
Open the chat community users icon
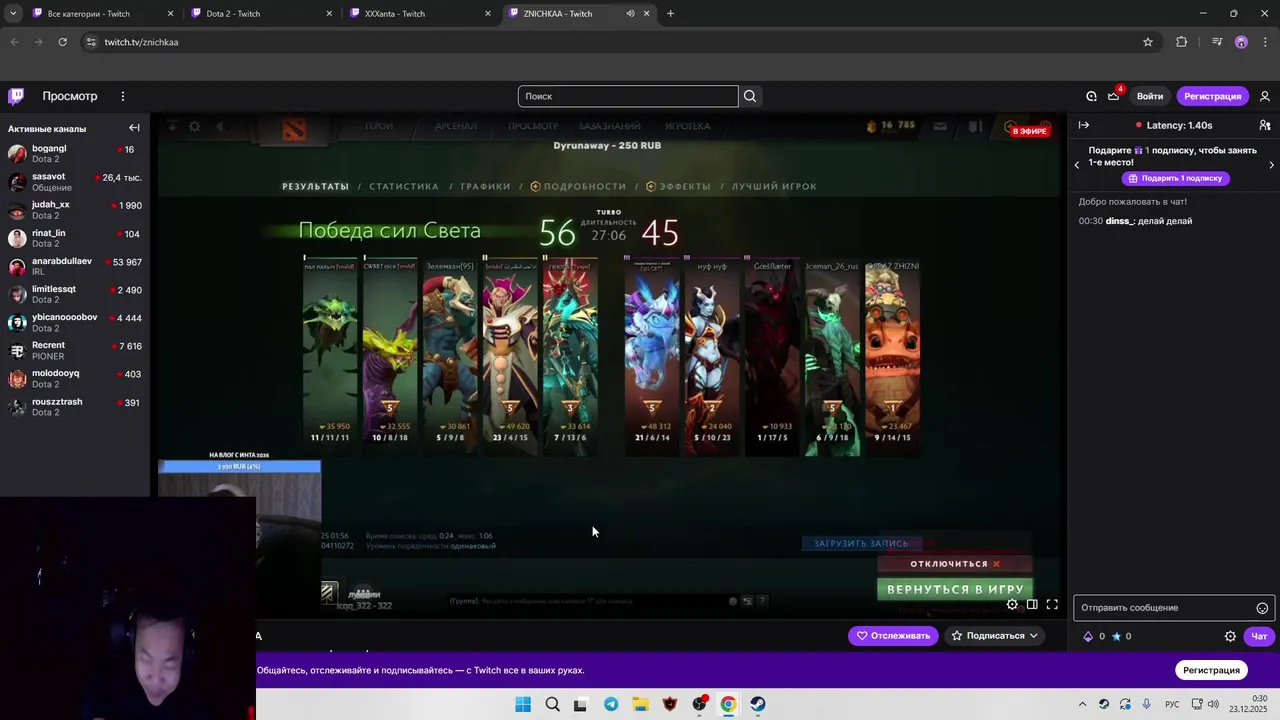click(x=1265, y=125)
